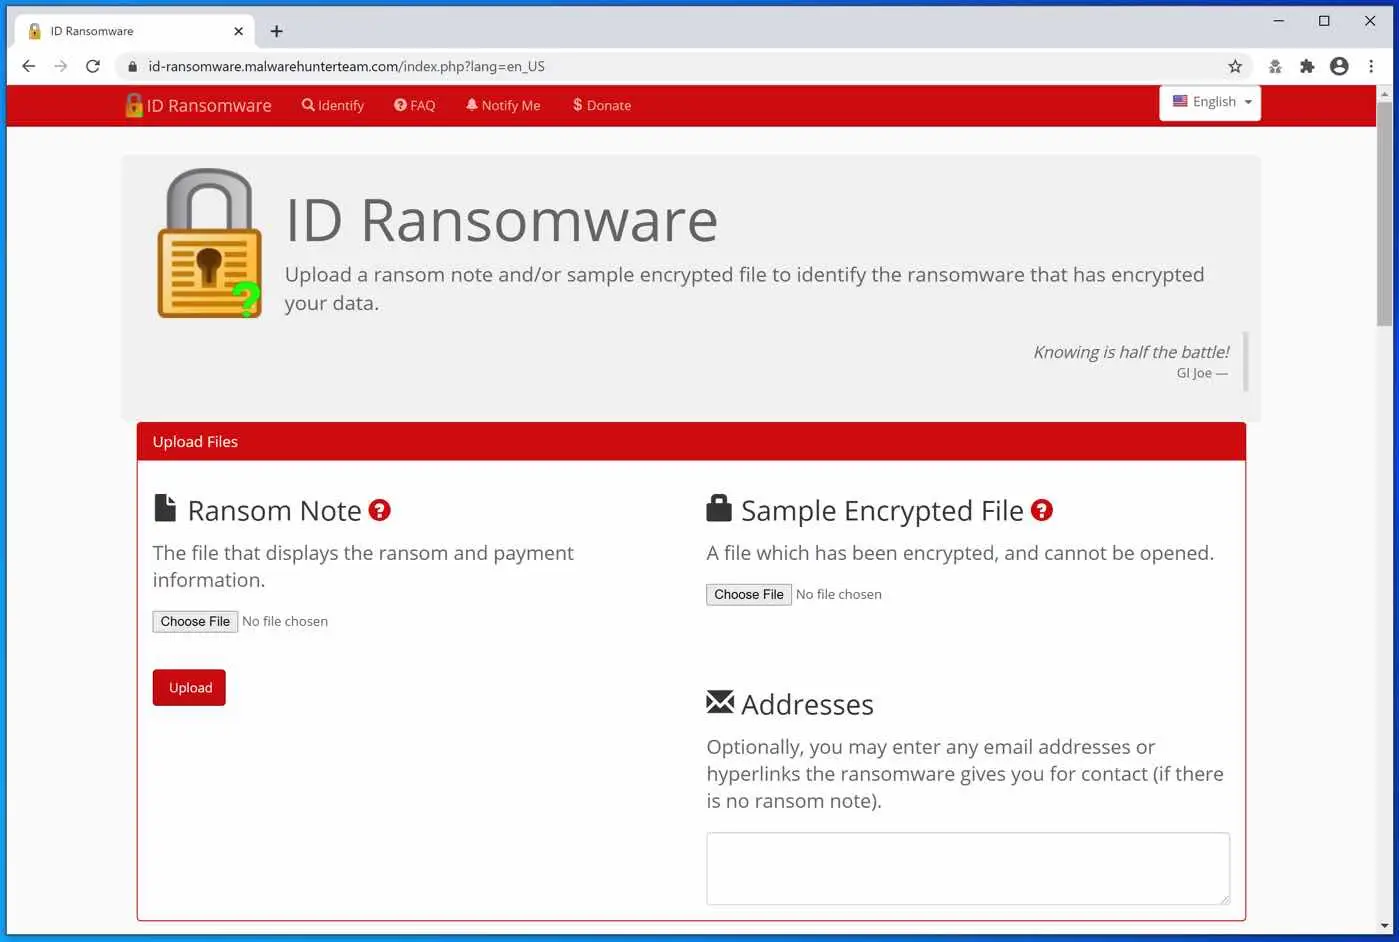Click the page vertical scrollbar thumb
This screenshot has height=942, width=1399.
[1385, 213]
